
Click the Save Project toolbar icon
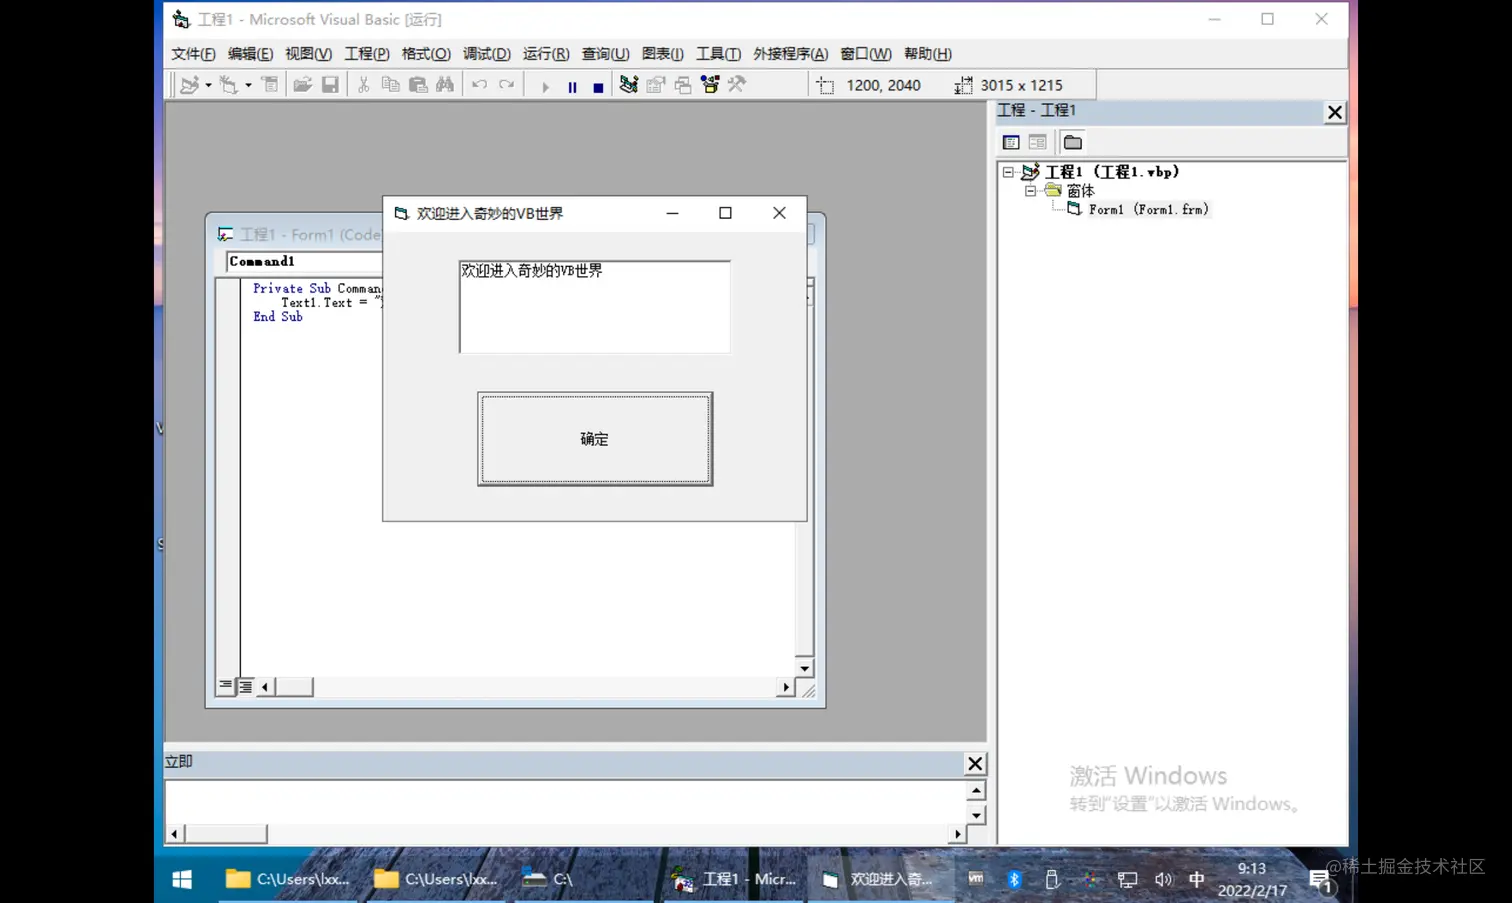[x=330, y=85]
